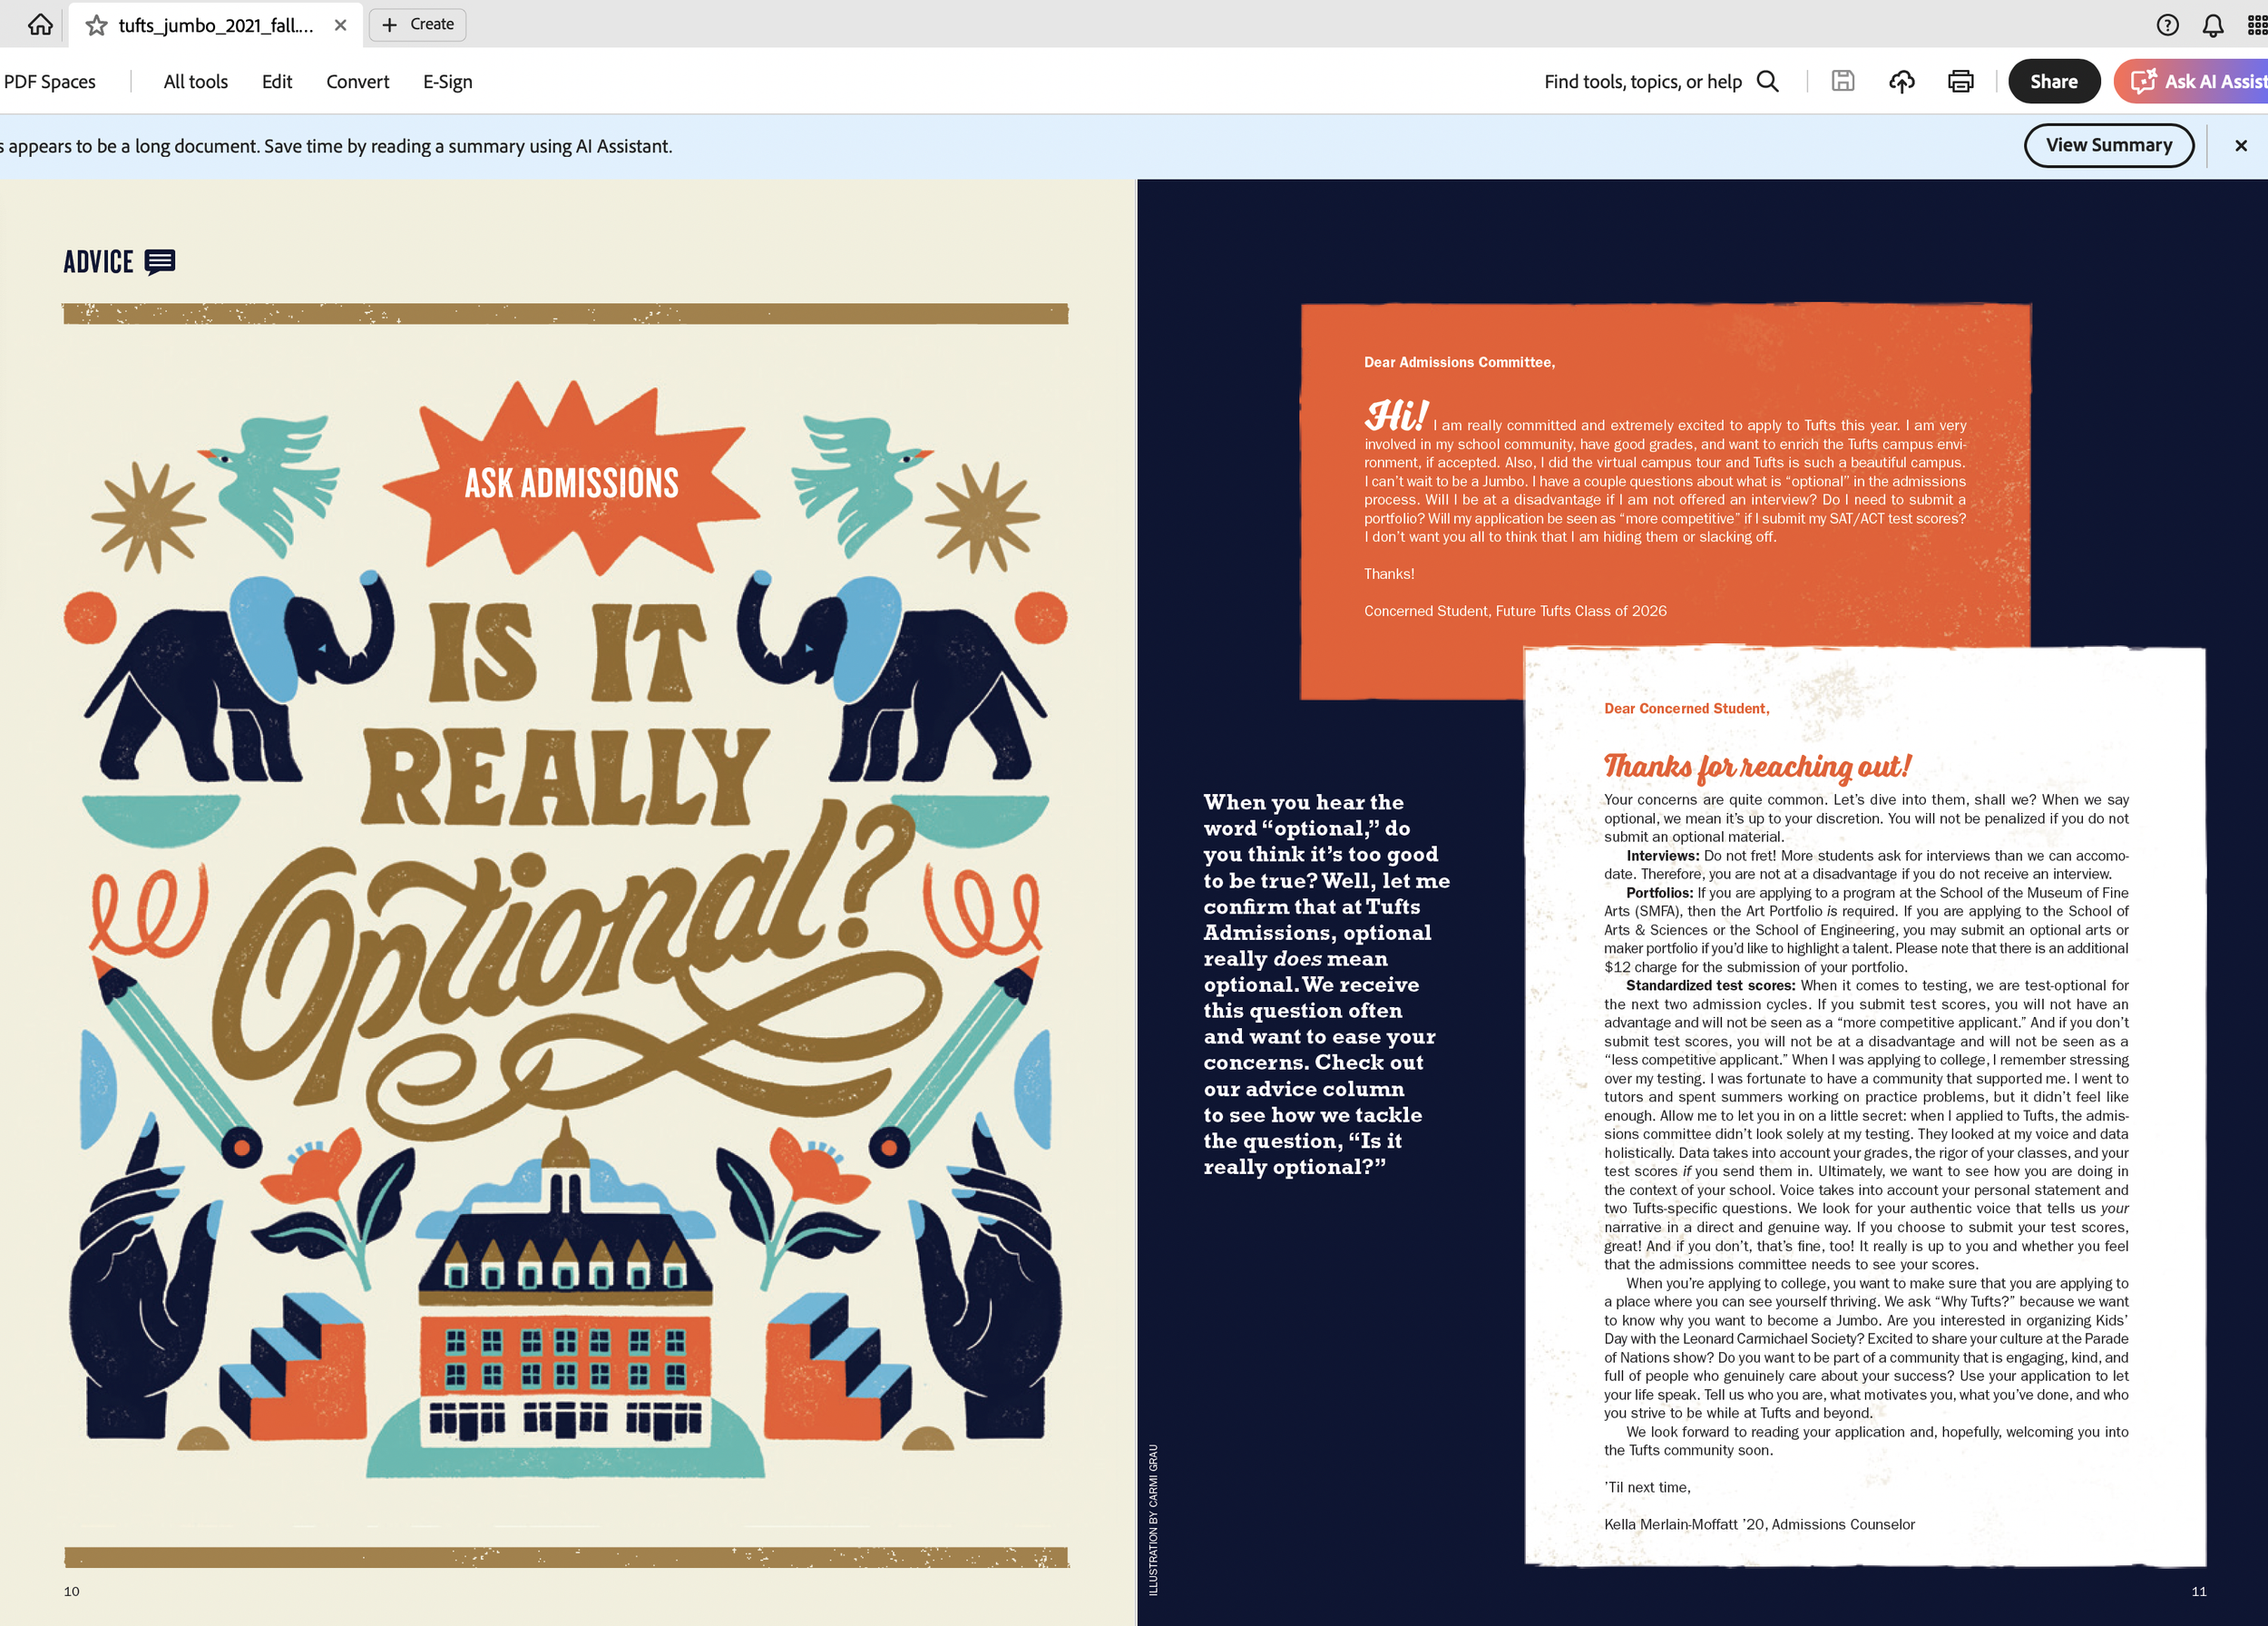Click the View Summary button

click(2108, 145)
